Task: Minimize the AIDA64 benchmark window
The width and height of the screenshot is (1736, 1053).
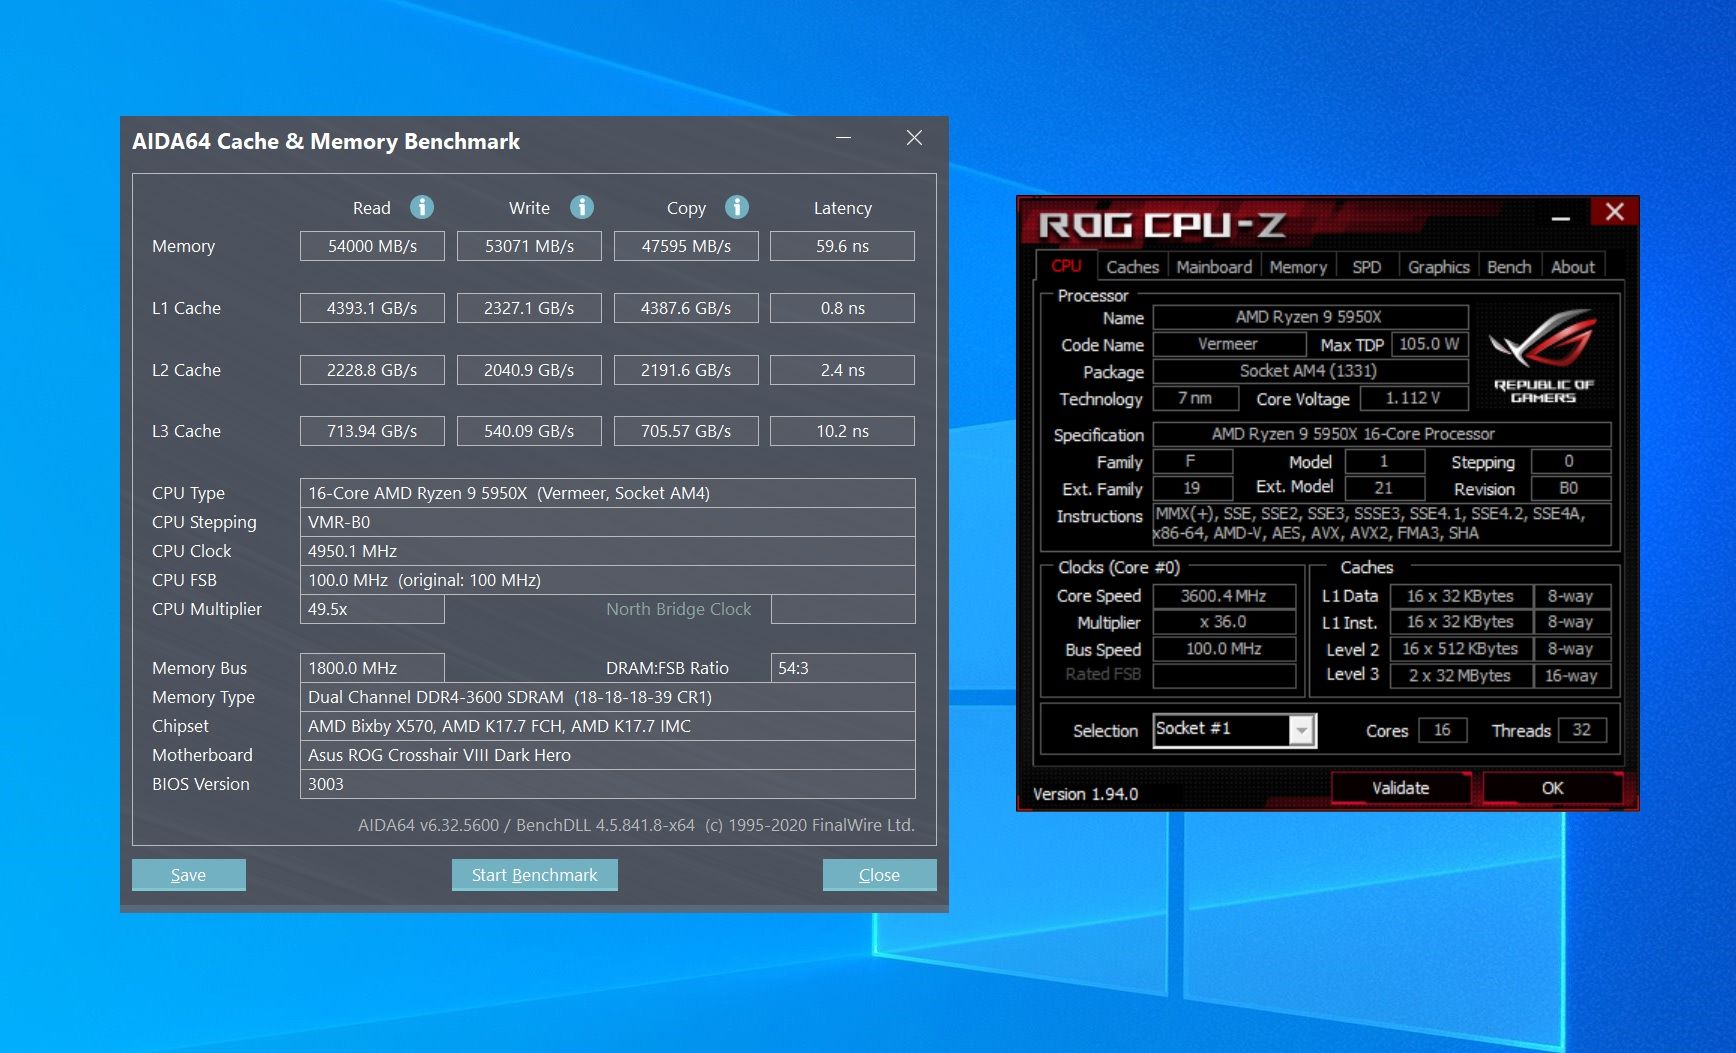Action: point(844,138)
